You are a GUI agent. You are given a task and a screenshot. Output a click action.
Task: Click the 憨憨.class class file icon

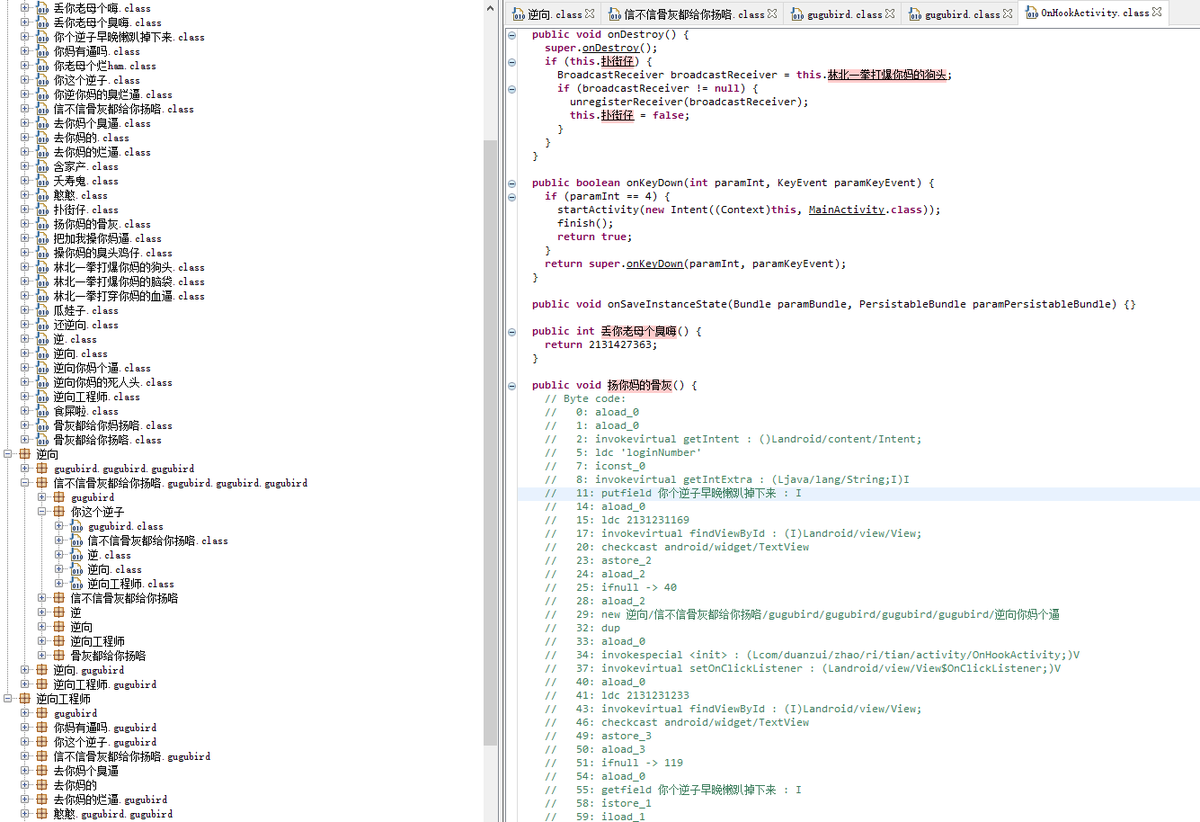[x=43, y=196]
